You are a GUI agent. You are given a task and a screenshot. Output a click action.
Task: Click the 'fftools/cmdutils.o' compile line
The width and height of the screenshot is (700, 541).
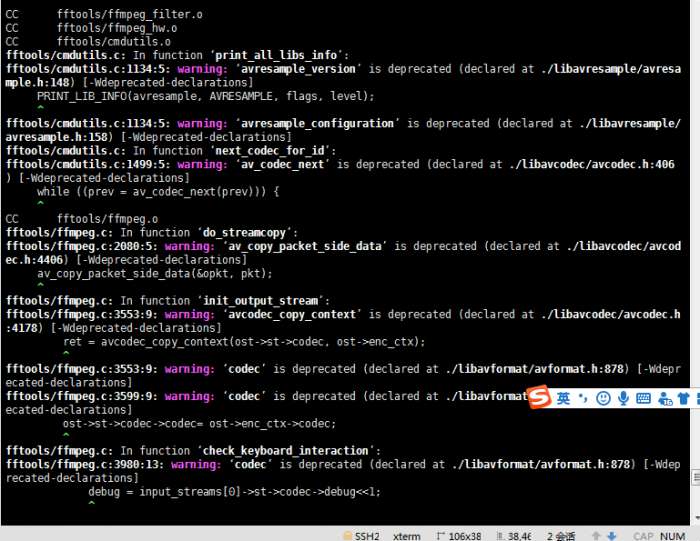click(88, 42)
